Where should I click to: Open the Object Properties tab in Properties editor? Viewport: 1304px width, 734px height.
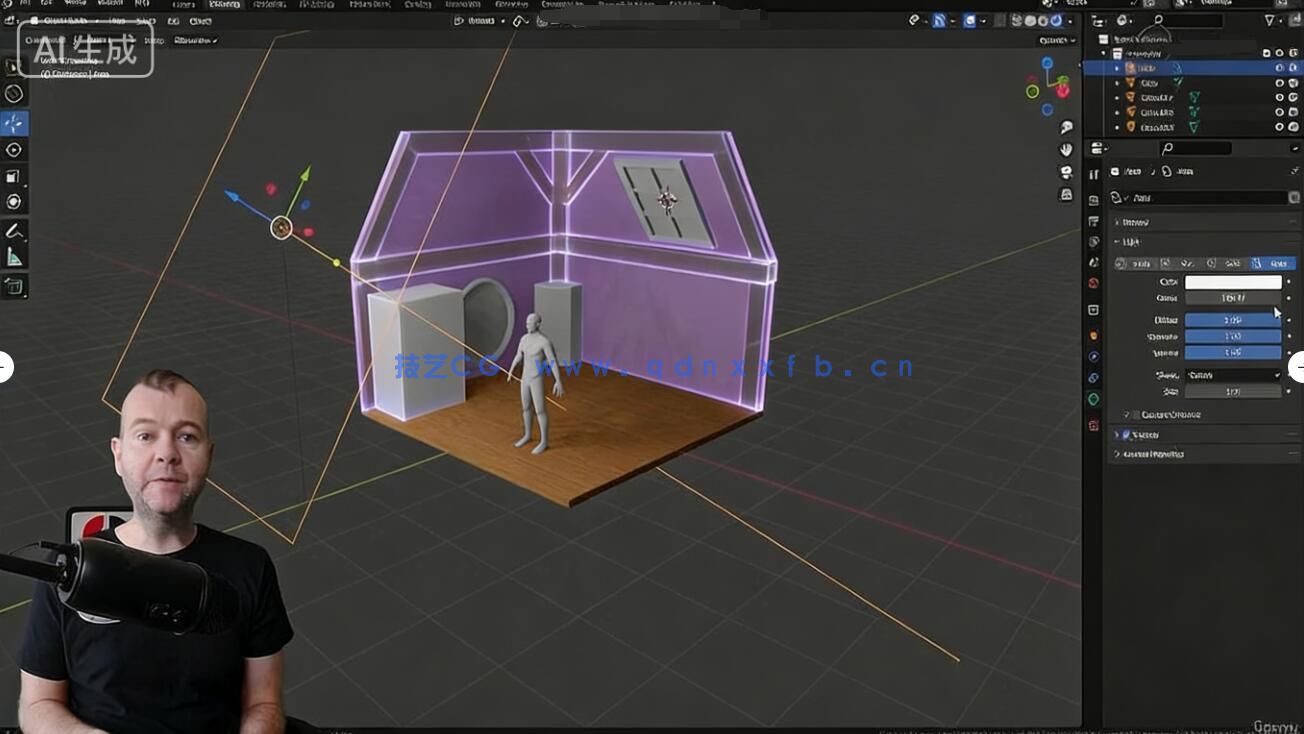coord(1093,335)
